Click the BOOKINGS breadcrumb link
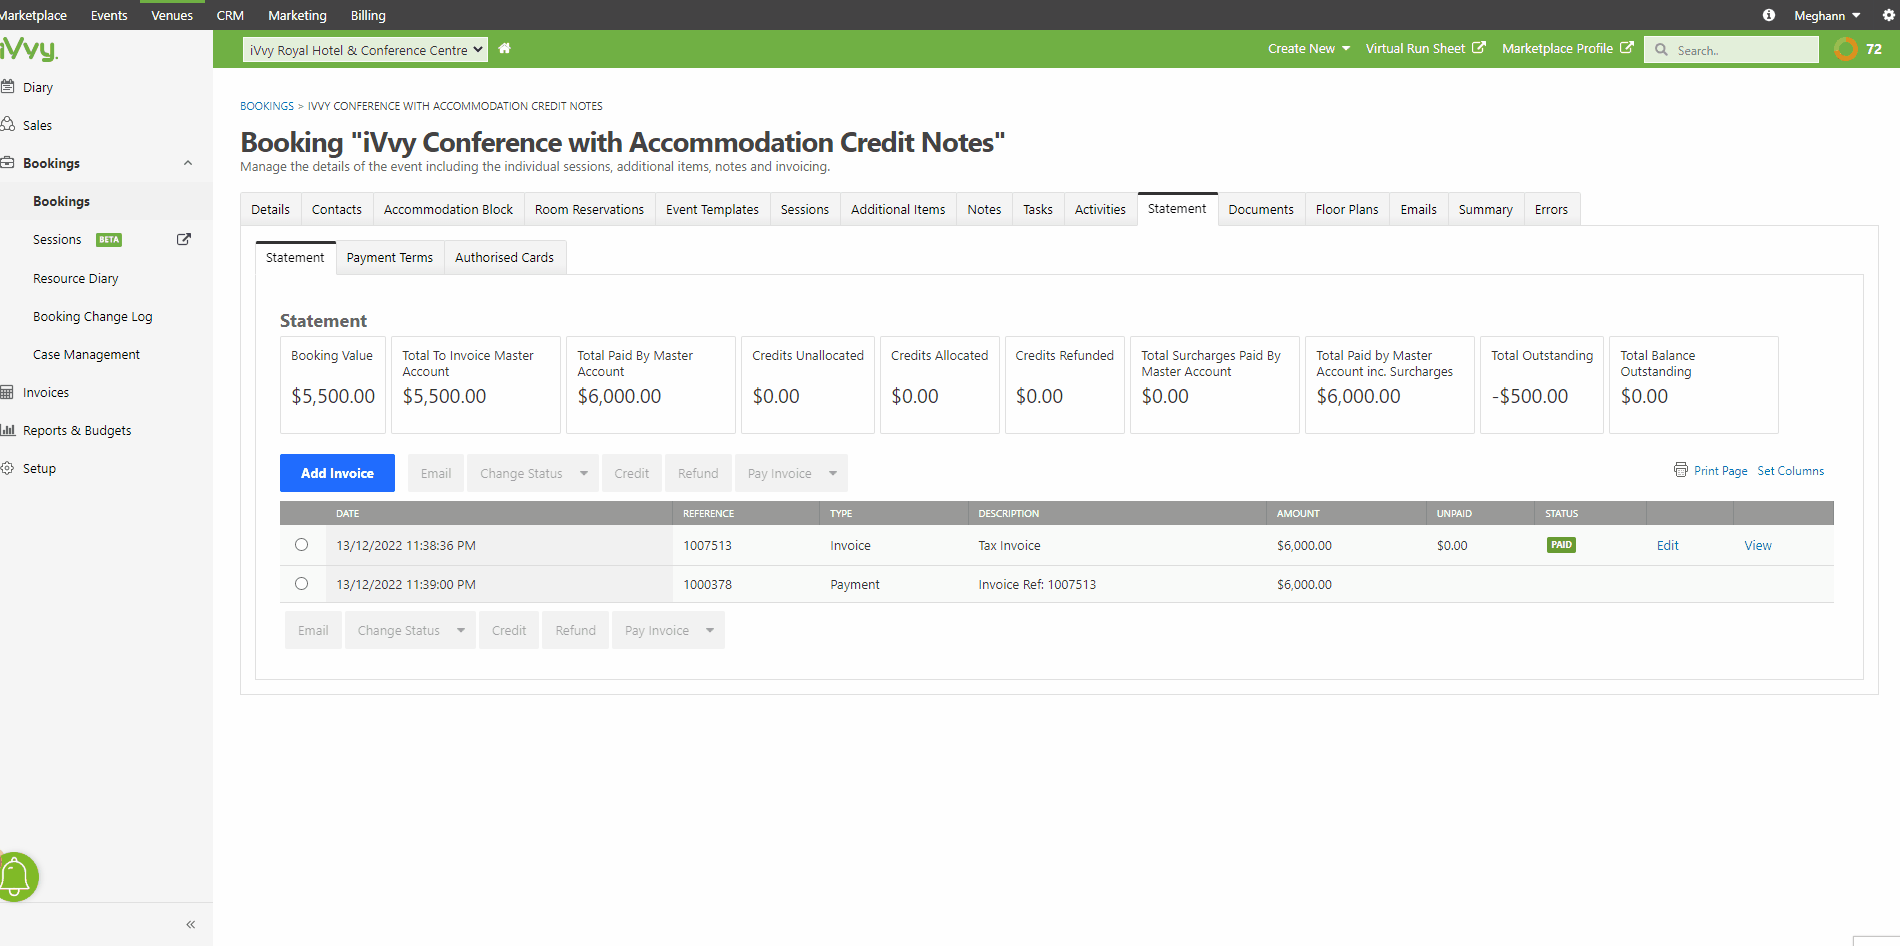 (267, 106)
